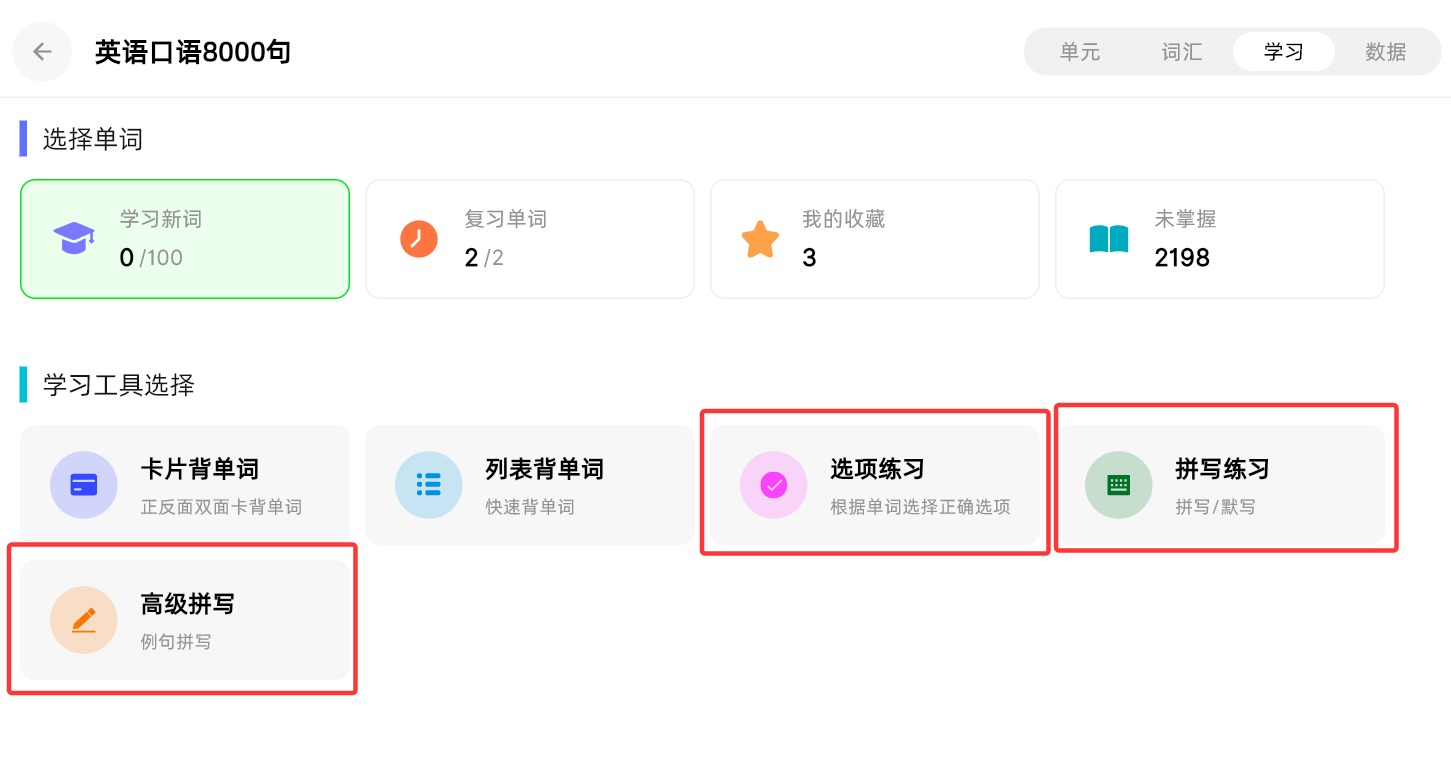Open 我的收藏 word set

pyautogui.click(x=875, y=239)
